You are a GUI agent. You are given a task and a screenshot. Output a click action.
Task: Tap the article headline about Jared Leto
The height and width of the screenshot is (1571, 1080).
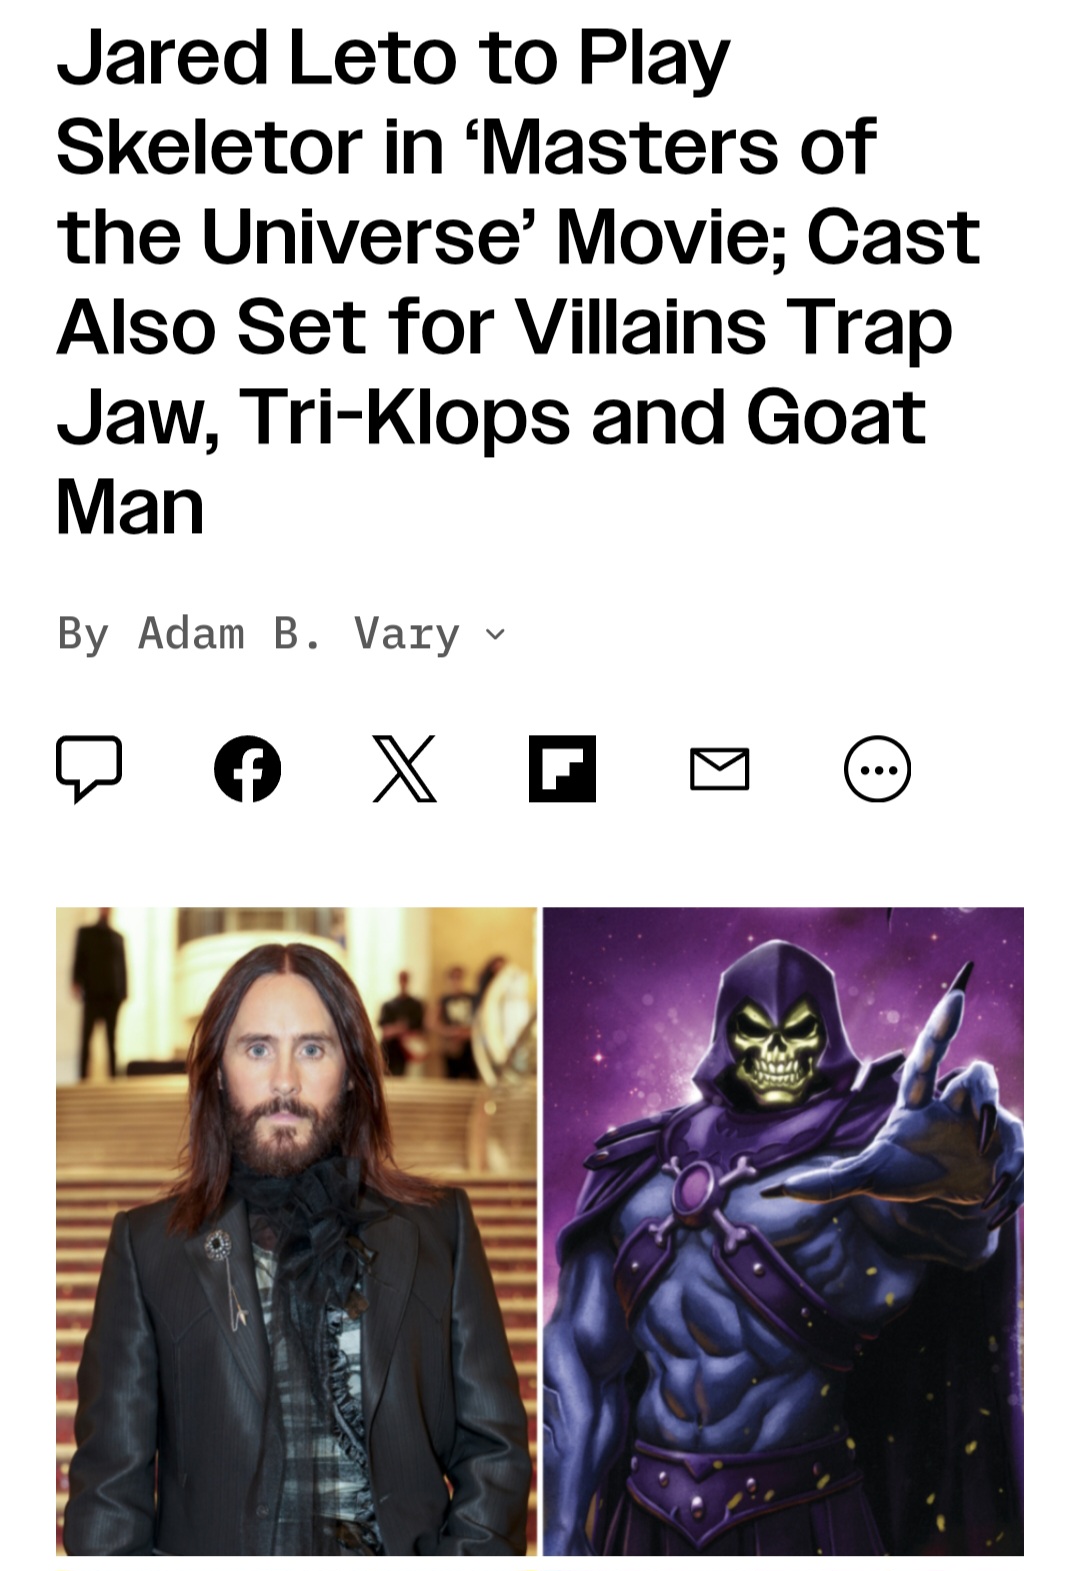click(x=518, y=281)
